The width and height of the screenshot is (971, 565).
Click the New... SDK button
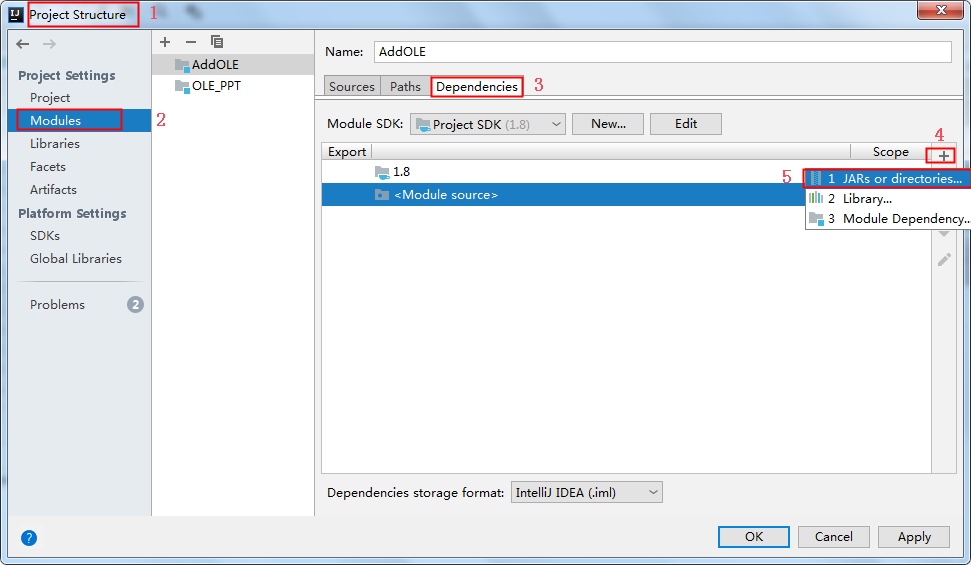[608, 124]
